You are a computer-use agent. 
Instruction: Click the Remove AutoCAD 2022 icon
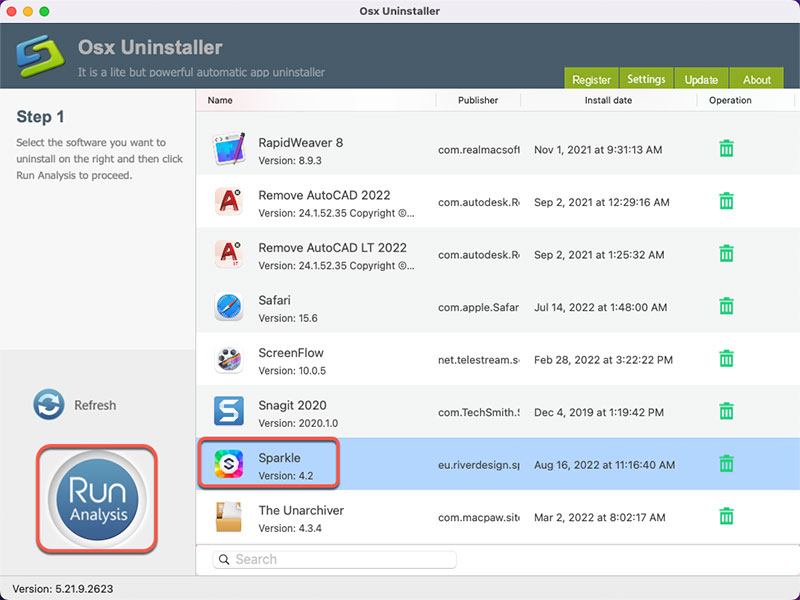click(x=229, y=200)
